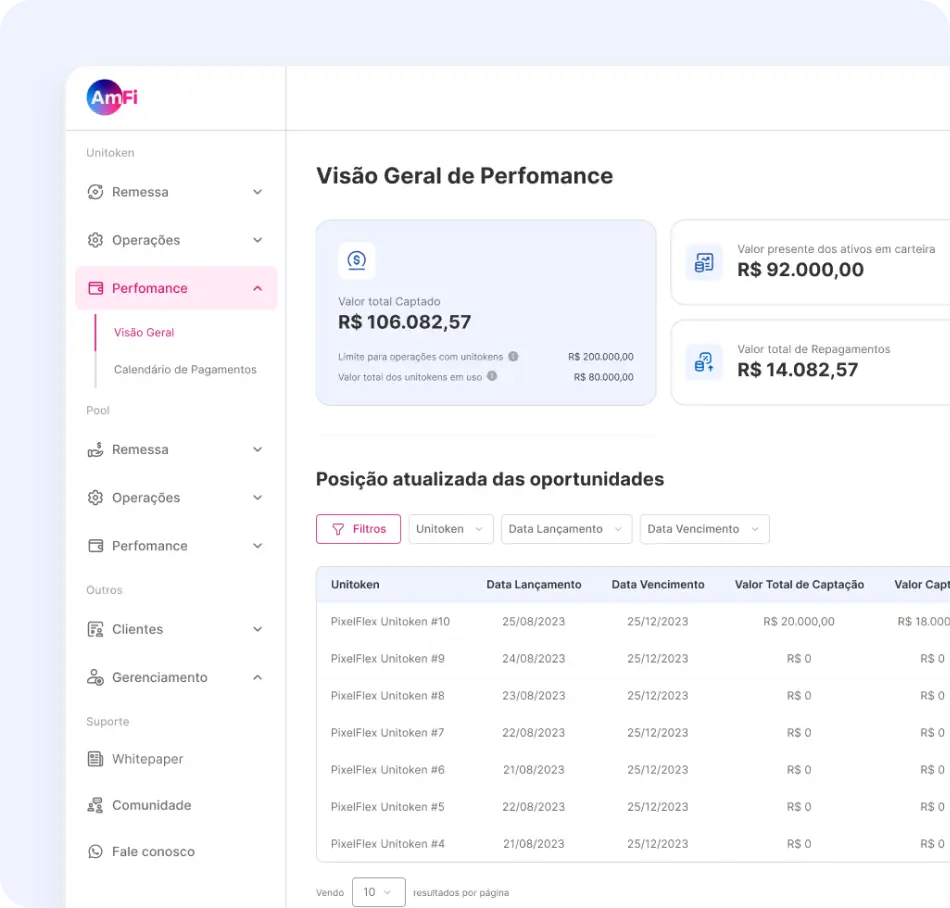The image size is (950, 908).
Task: Click the Valor presente dos ativos icon
Action: pos(704,263)
